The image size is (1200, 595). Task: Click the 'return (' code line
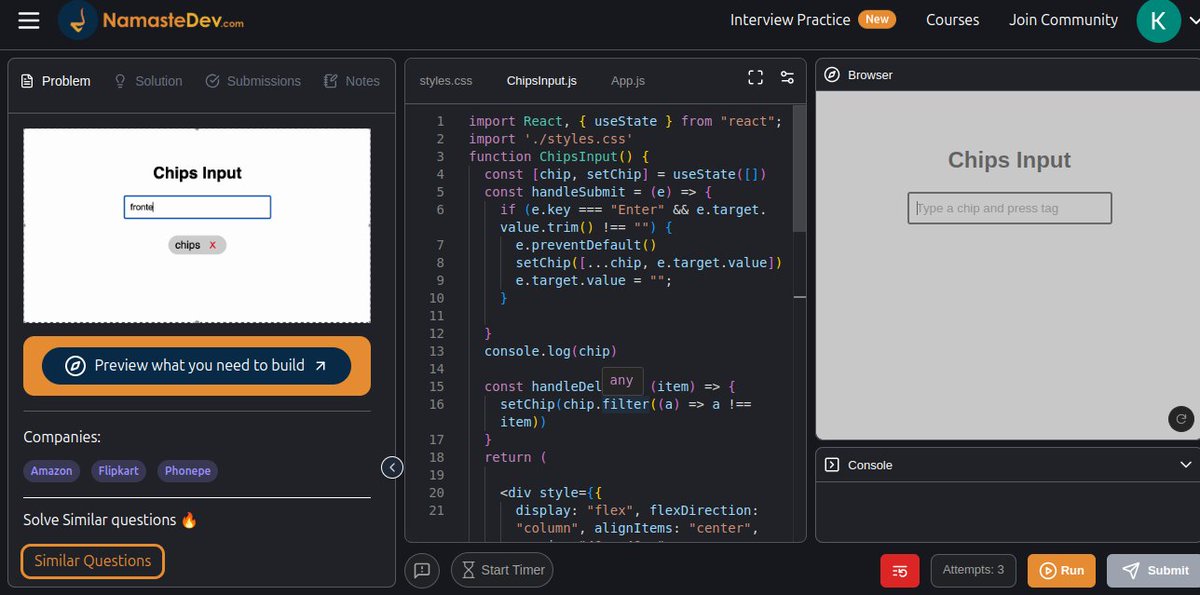point(515,457)
